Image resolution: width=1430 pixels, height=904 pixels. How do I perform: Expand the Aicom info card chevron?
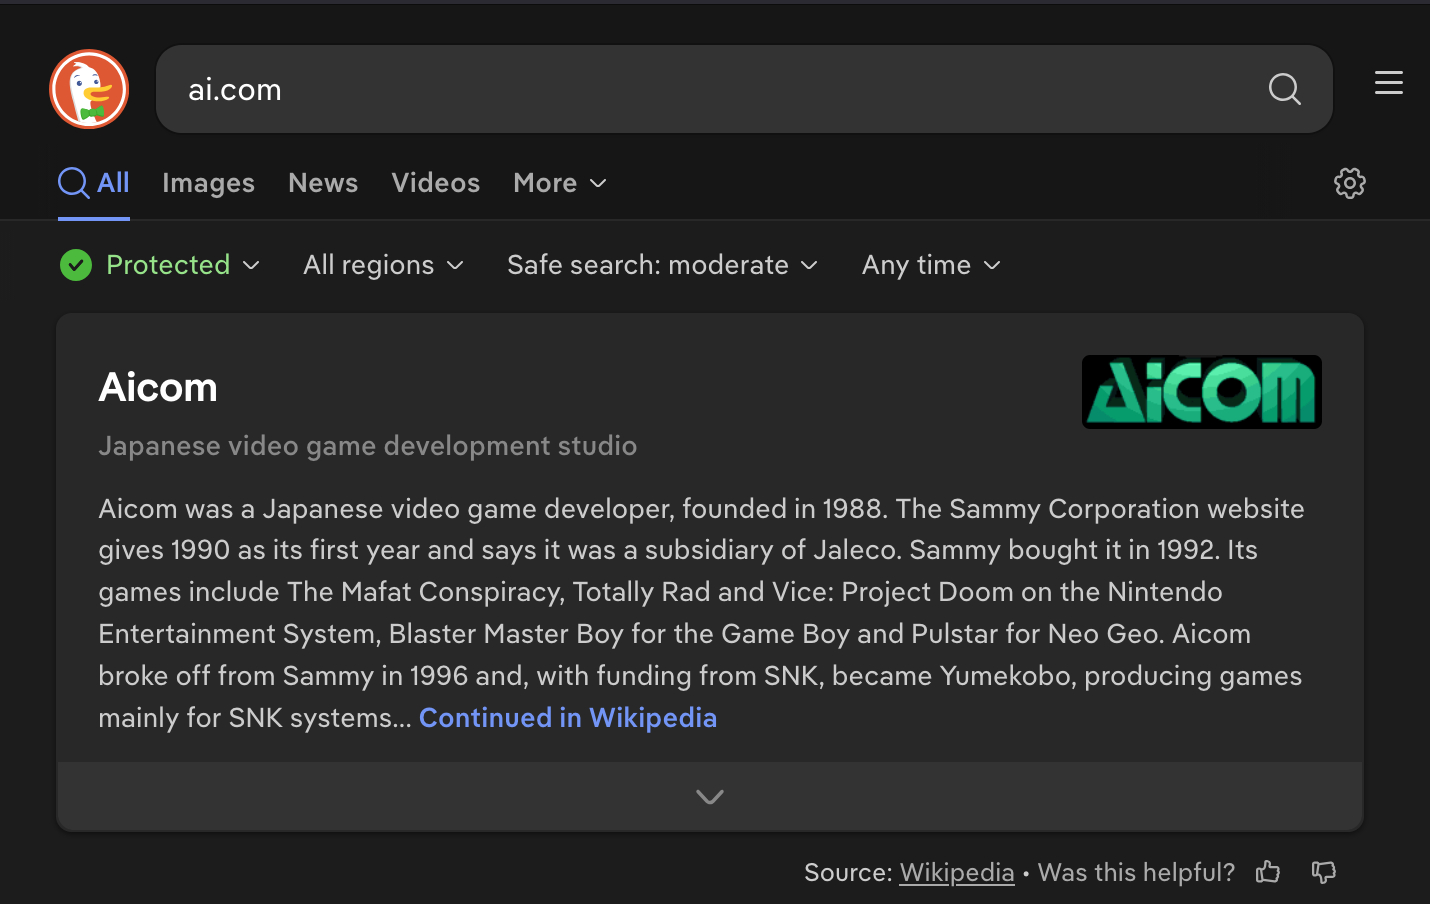pos(710,797)
